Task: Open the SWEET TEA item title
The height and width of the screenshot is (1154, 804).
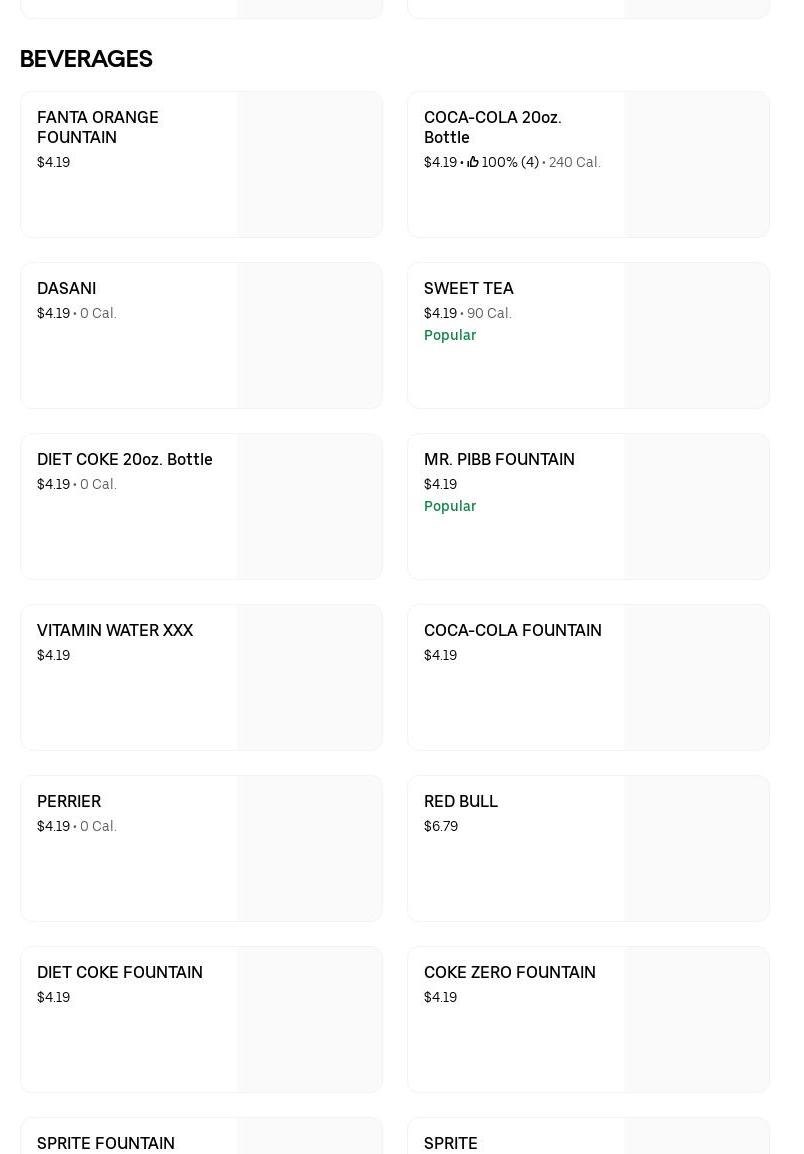Action: [x=468, y=288]
